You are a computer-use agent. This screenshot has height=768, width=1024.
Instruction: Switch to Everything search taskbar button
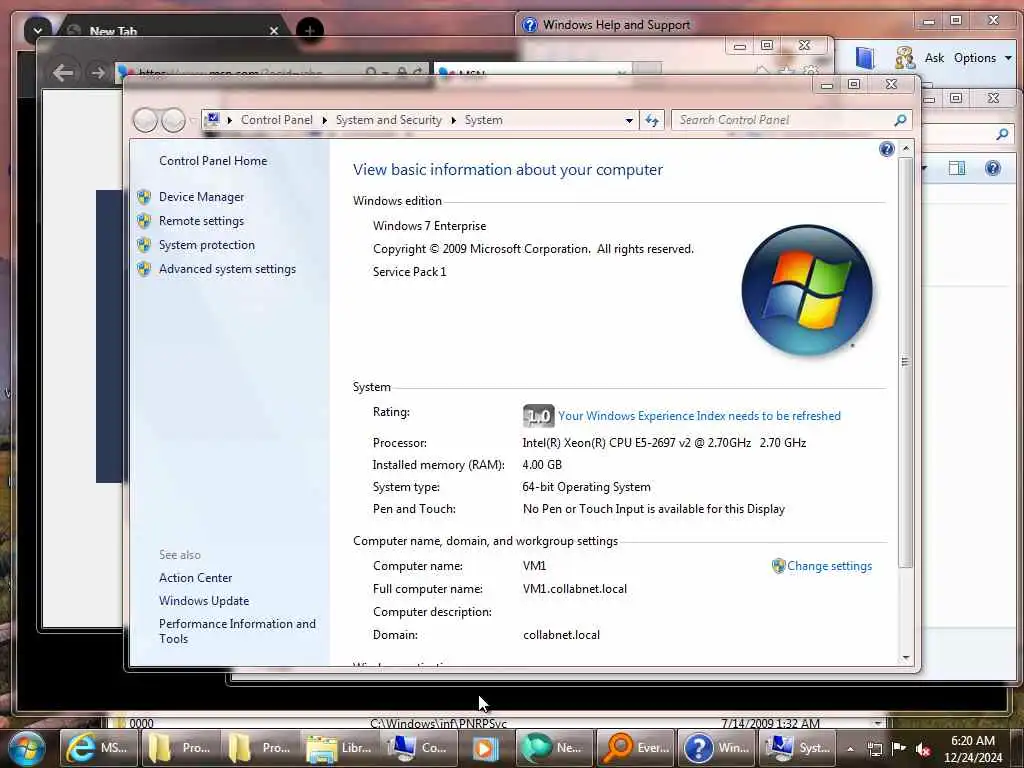[x=635, y=748]
